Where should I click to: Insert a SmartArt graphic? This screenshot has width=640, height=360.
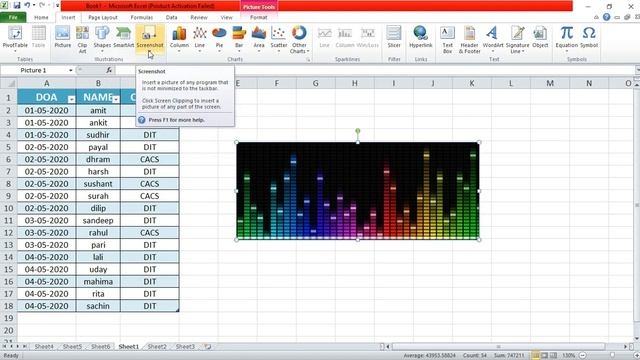point(123,38)
